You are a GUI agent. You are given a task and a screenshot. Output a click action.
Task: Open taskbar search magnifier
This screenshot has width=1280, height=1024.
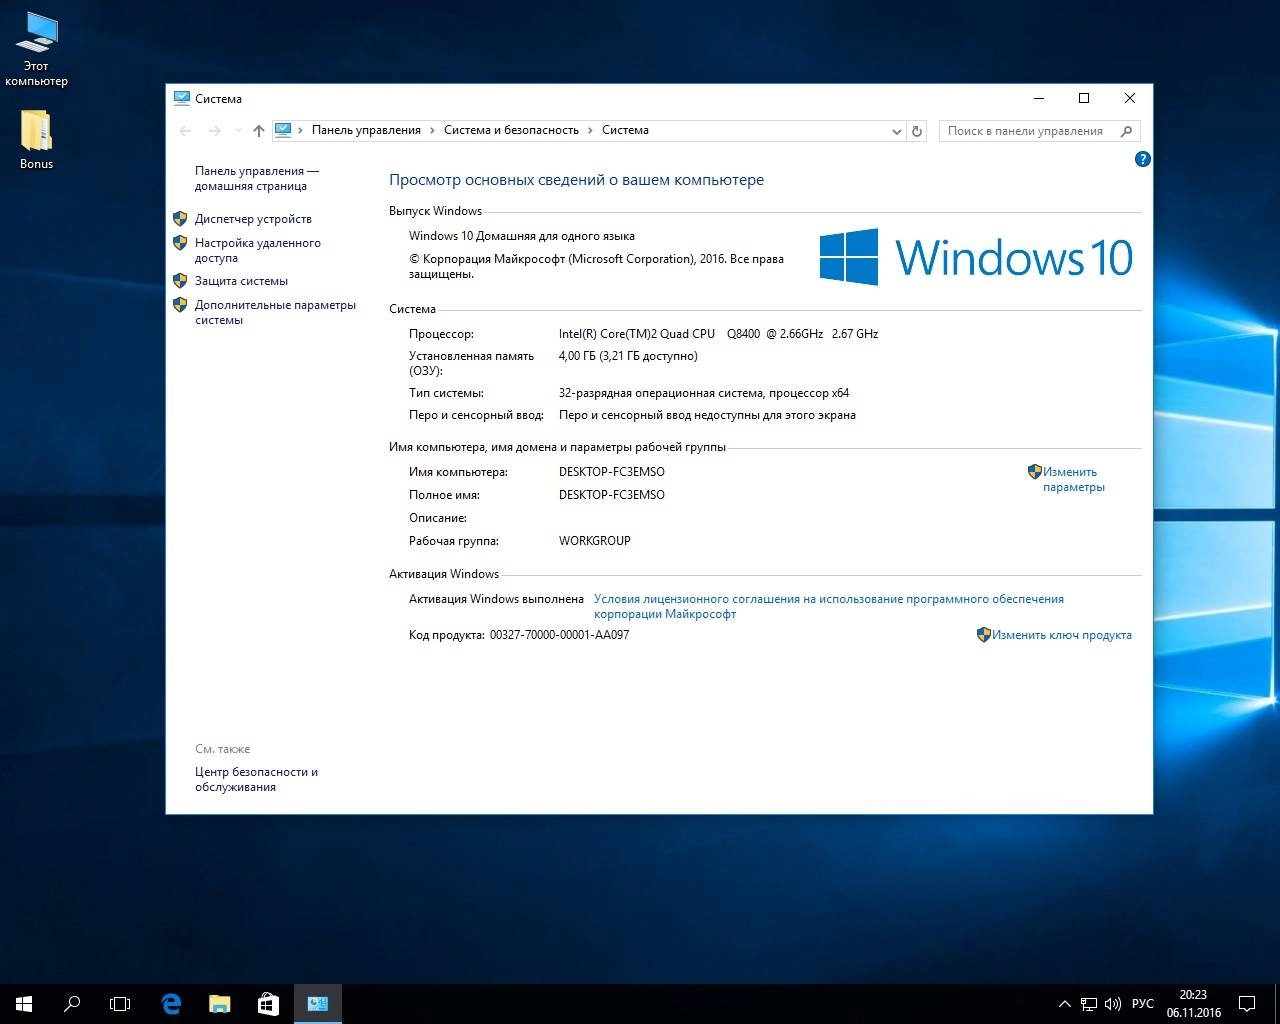(72, 1004)
